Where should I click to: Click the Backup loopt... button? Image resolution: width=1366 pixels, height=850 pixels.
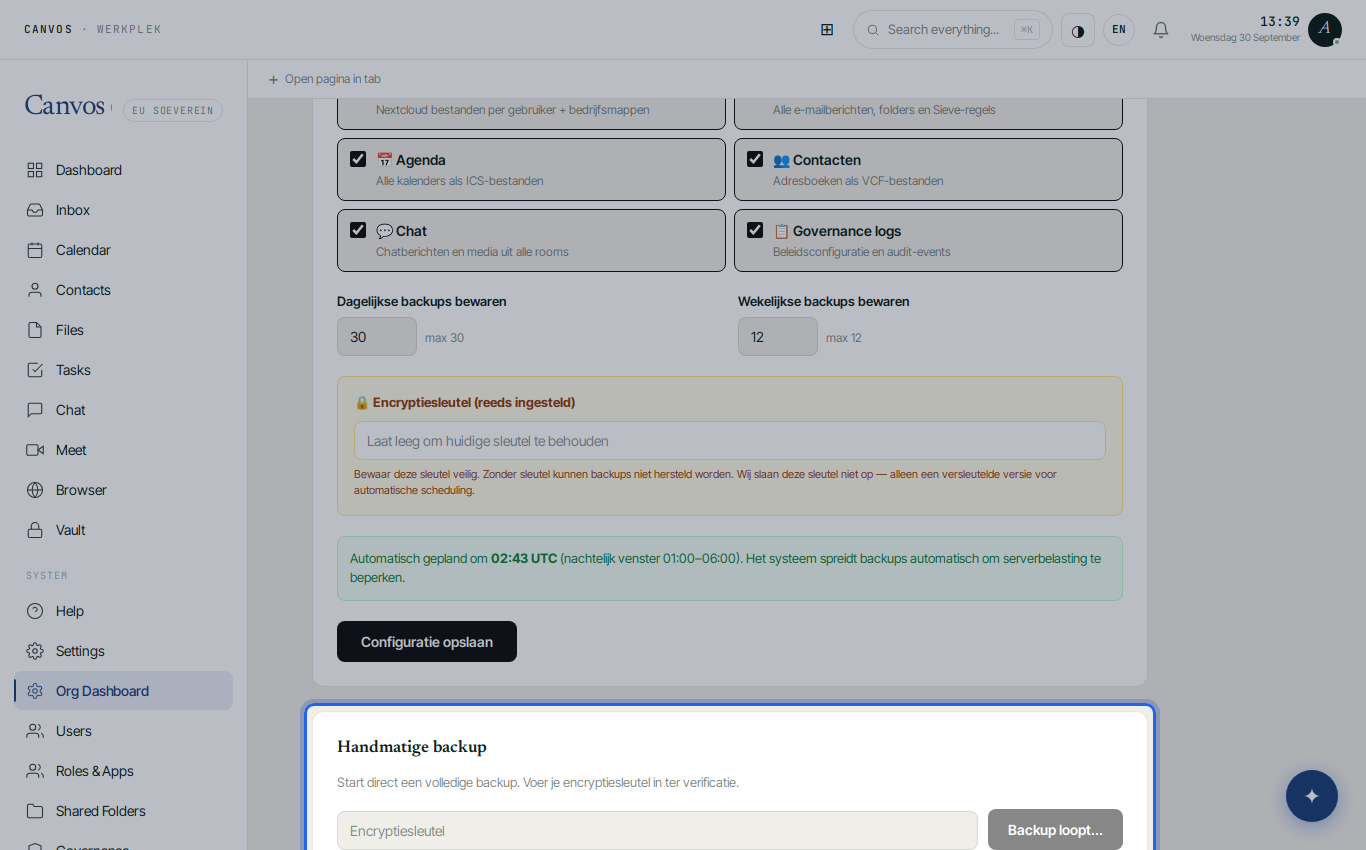pyautogui.click(x=1055, y=830)
